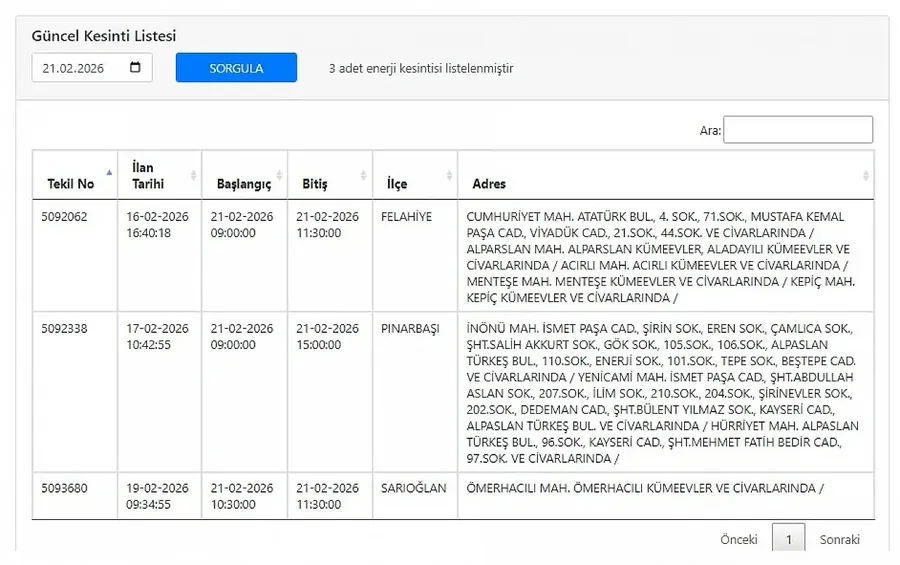The image size is (900, 565).
Task: Go to previous page with Önceki
Action: click(738, 539)
